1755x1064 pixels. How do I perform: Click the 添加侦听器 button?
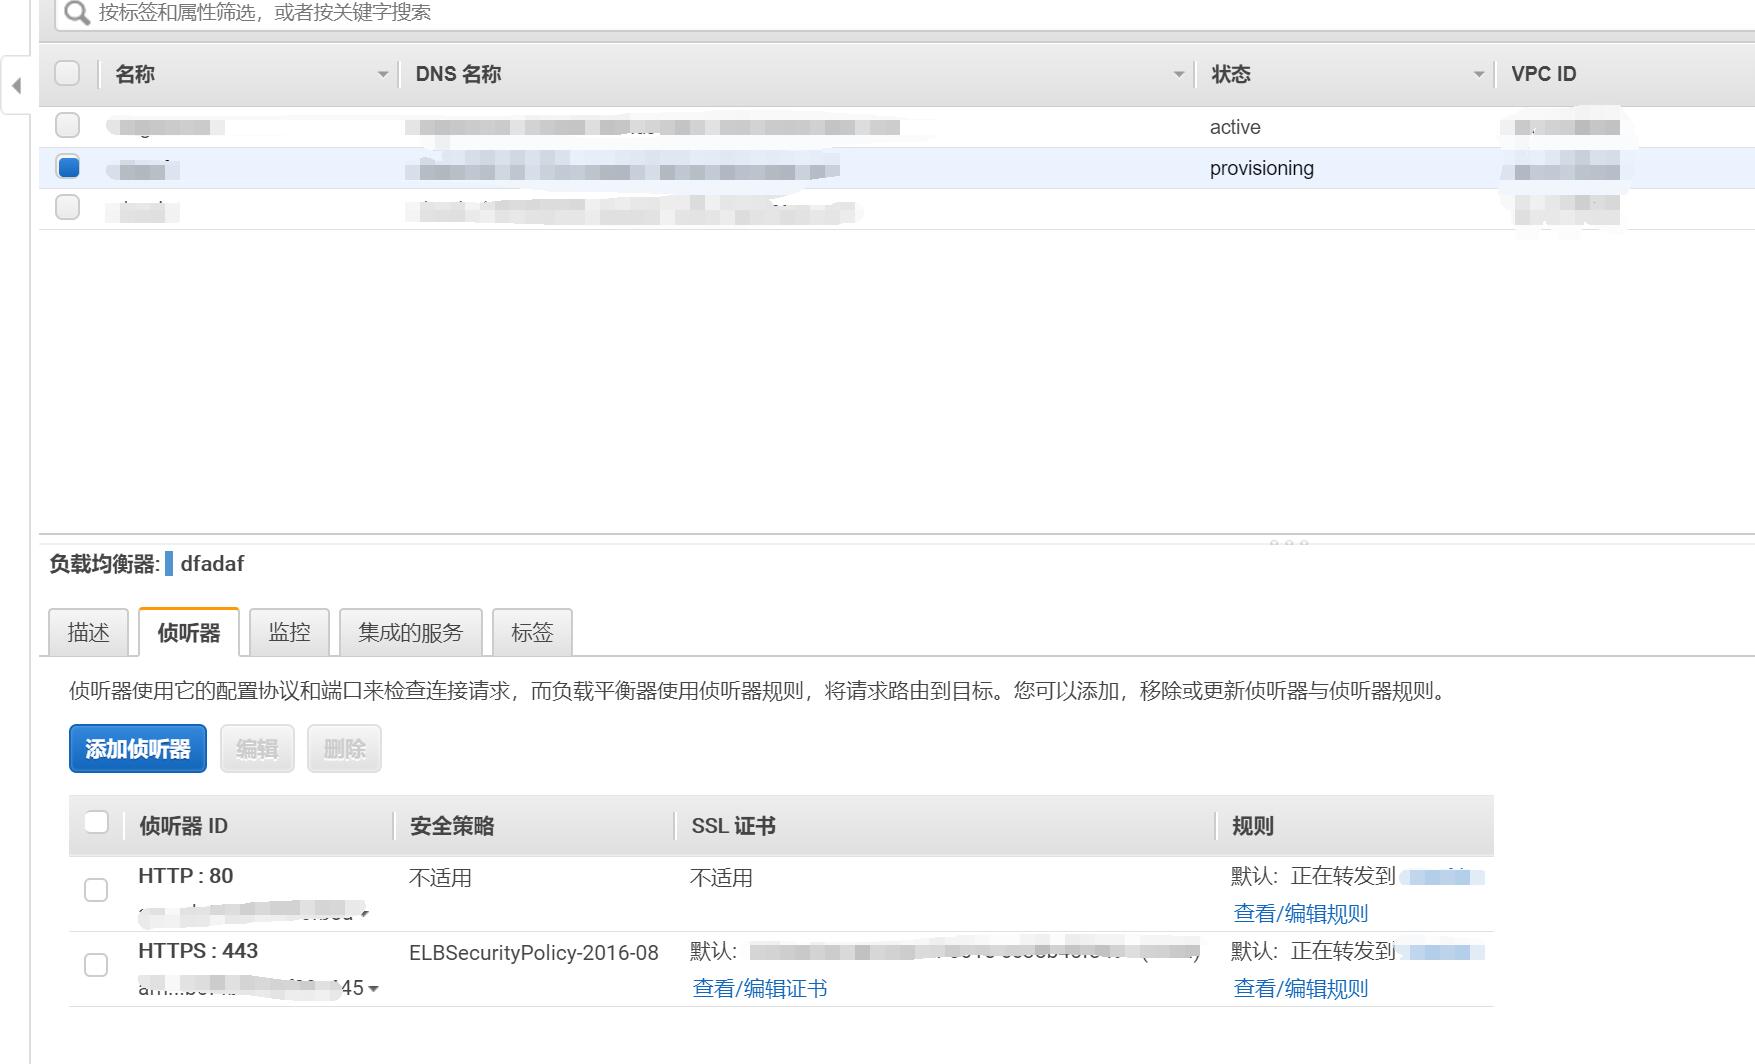click(138, 749)
